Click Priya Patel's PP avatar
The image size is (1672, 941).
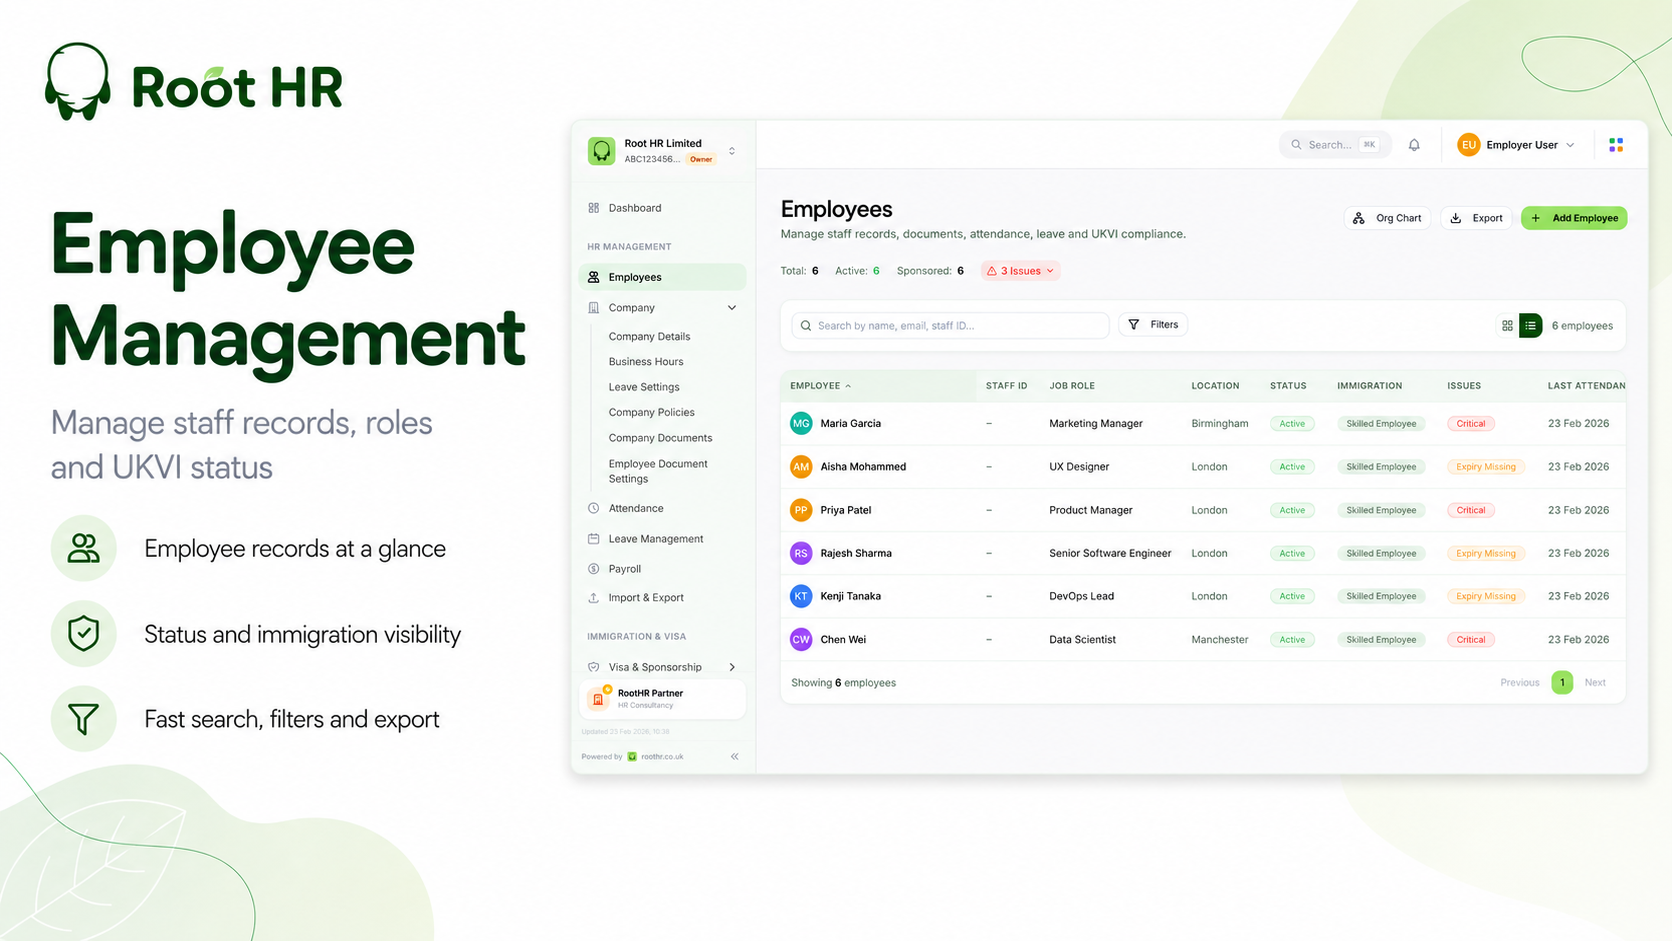coord(801,510)
